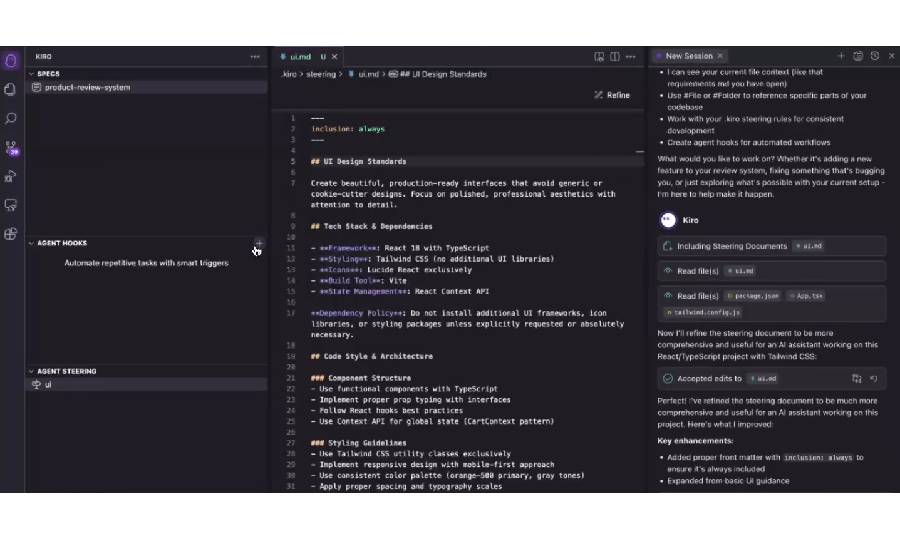The width and height of the screenshot is (900, 540).
Task: Open the KIRO panel more actions menu
Action: [x=255, y=57]
